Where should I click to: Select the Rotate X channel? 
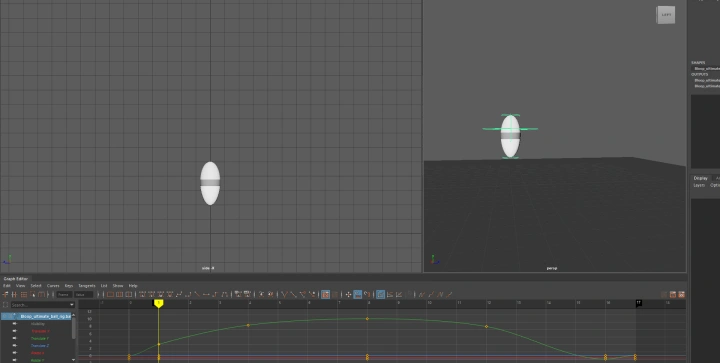point(38,353)
